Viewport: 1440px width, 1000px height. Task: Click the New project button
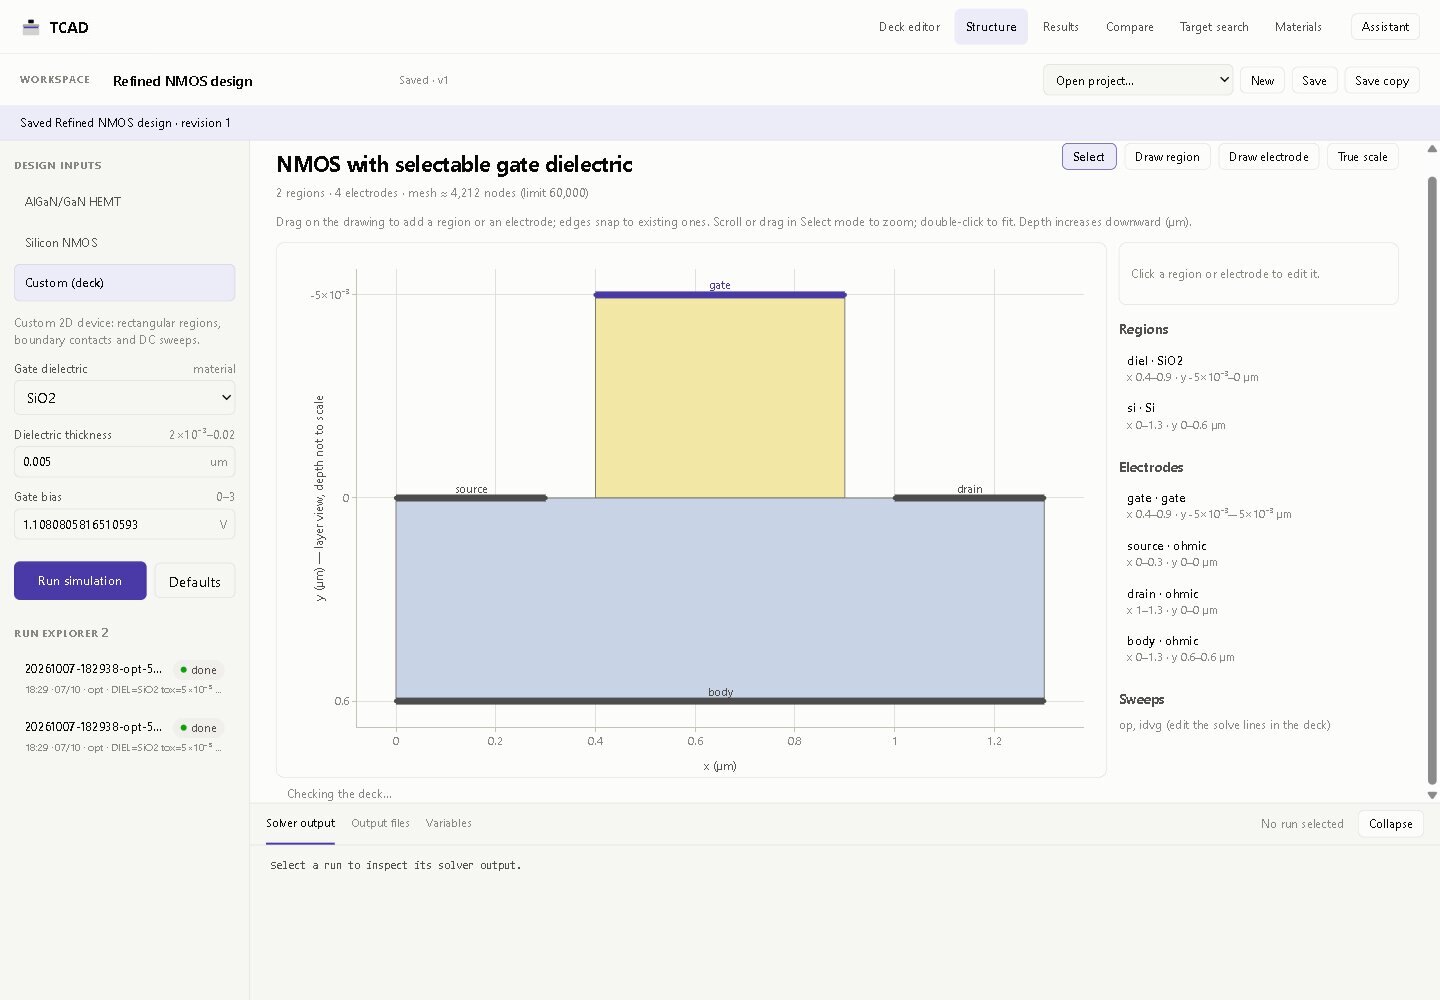(x=1262, y=80)
